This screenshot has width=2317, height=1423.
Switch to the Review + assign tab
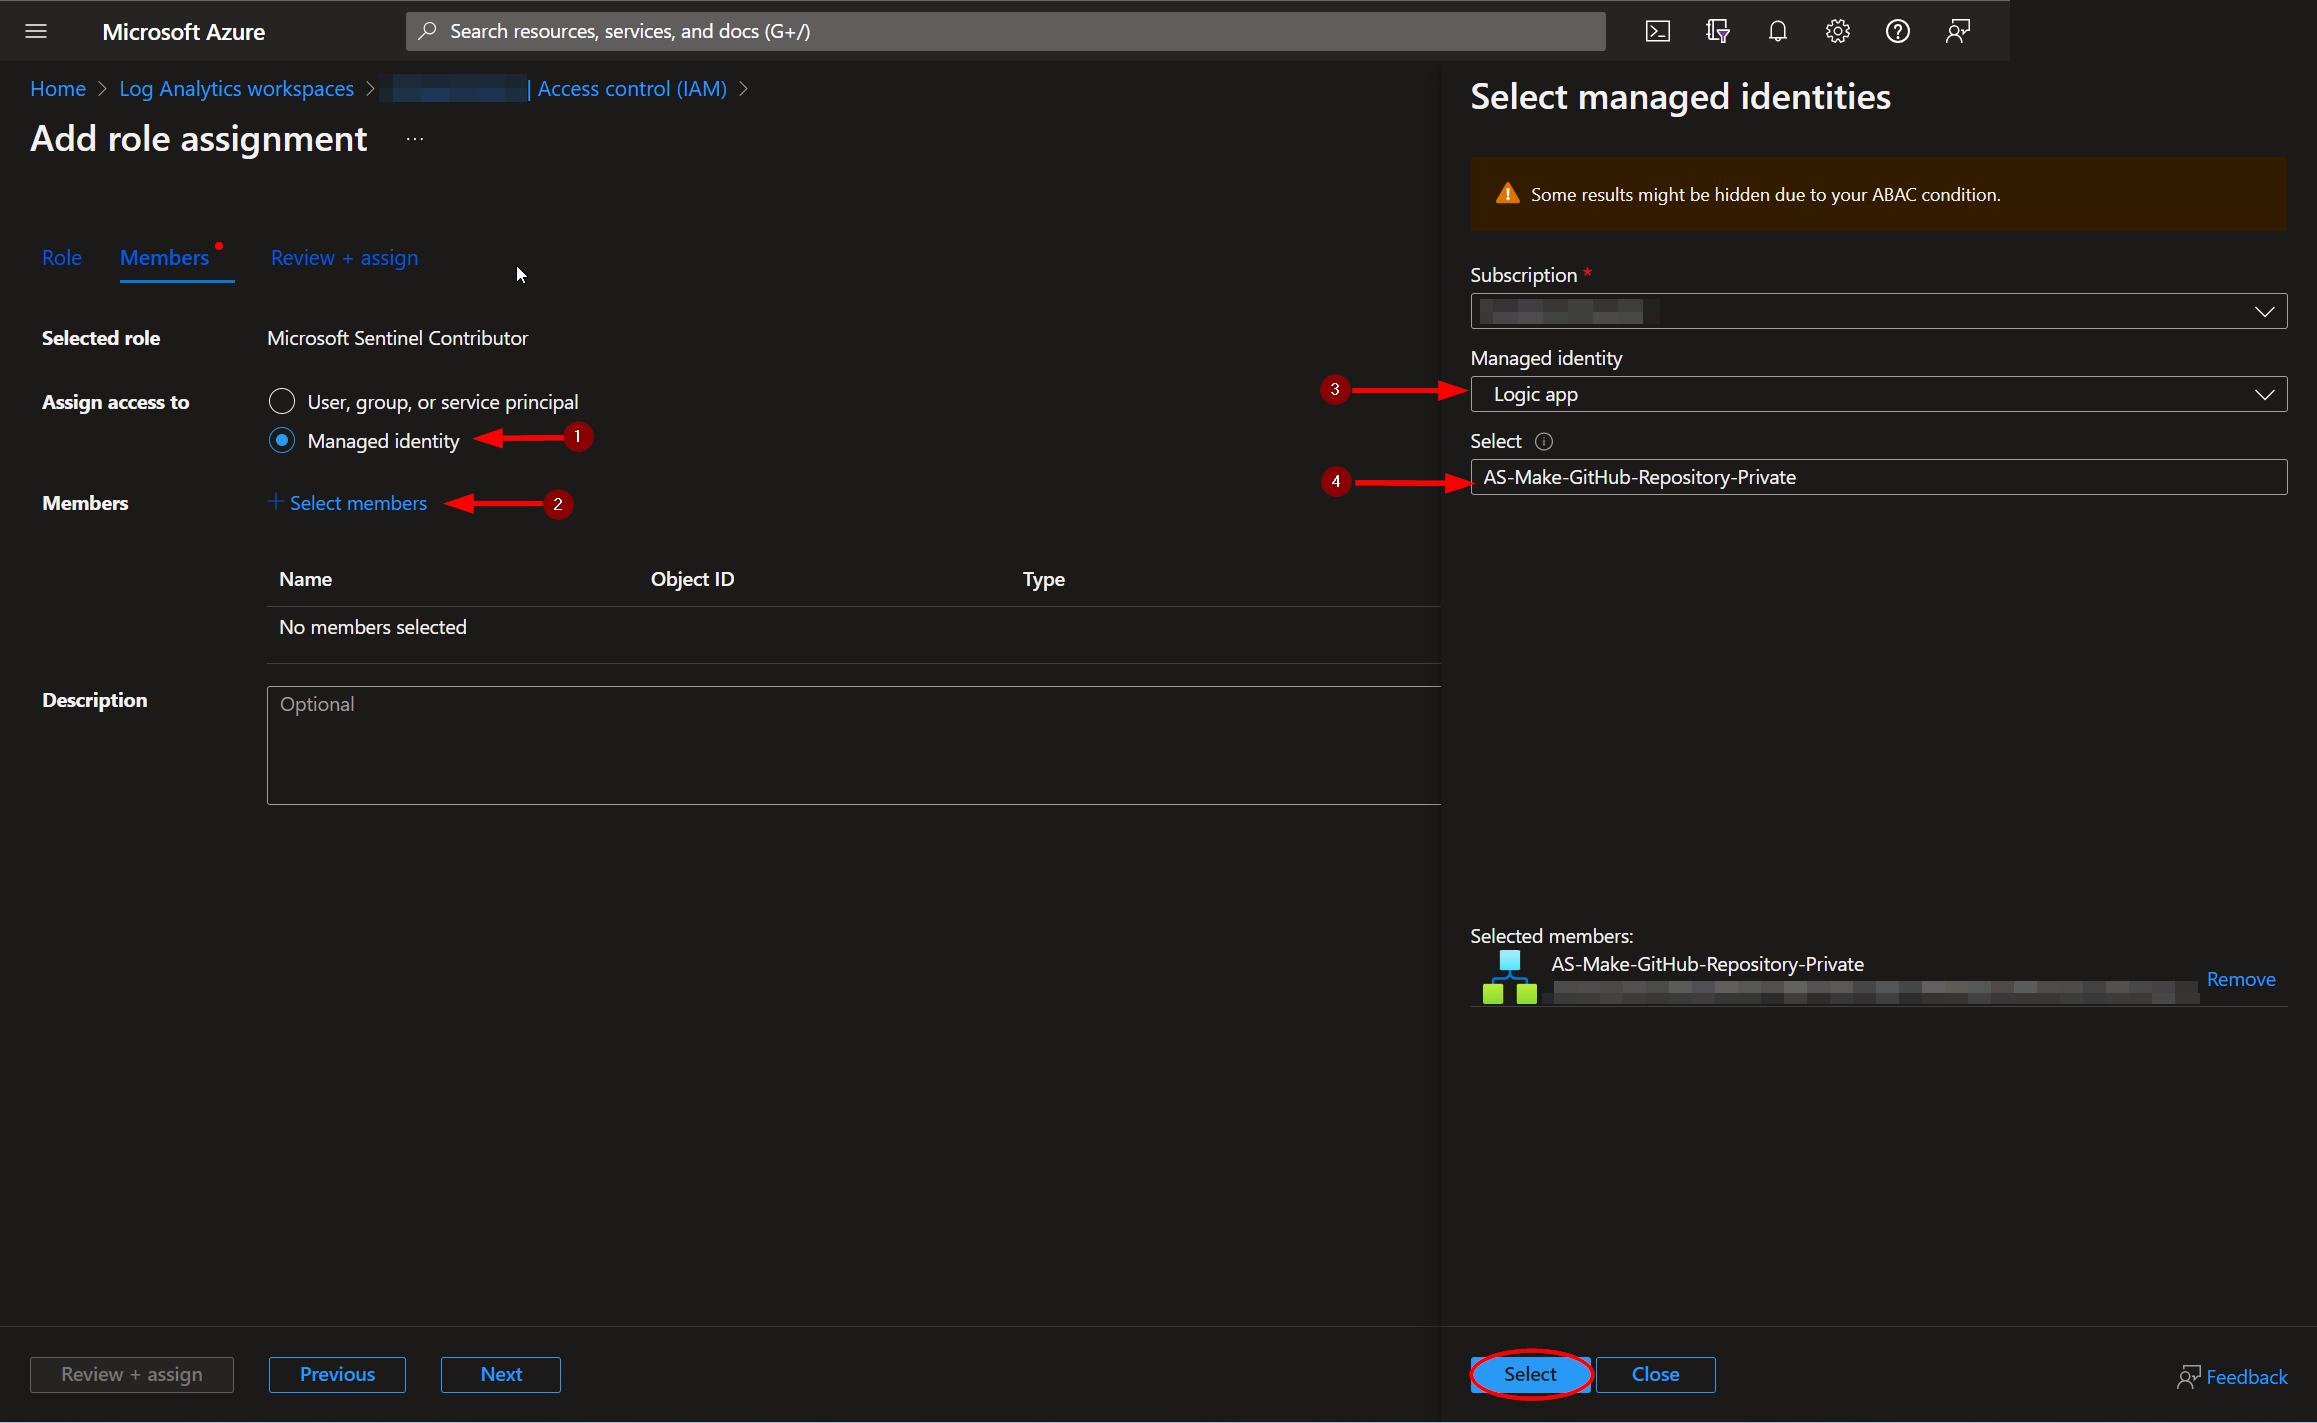coord(344,258)
